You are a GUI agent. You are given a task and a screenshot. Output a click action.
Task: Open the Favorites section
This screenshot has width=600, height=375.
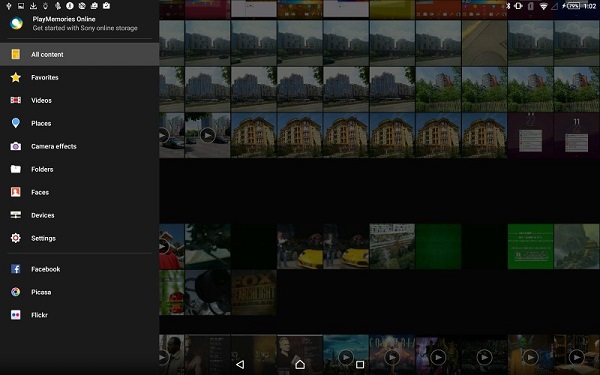point(80,77)
